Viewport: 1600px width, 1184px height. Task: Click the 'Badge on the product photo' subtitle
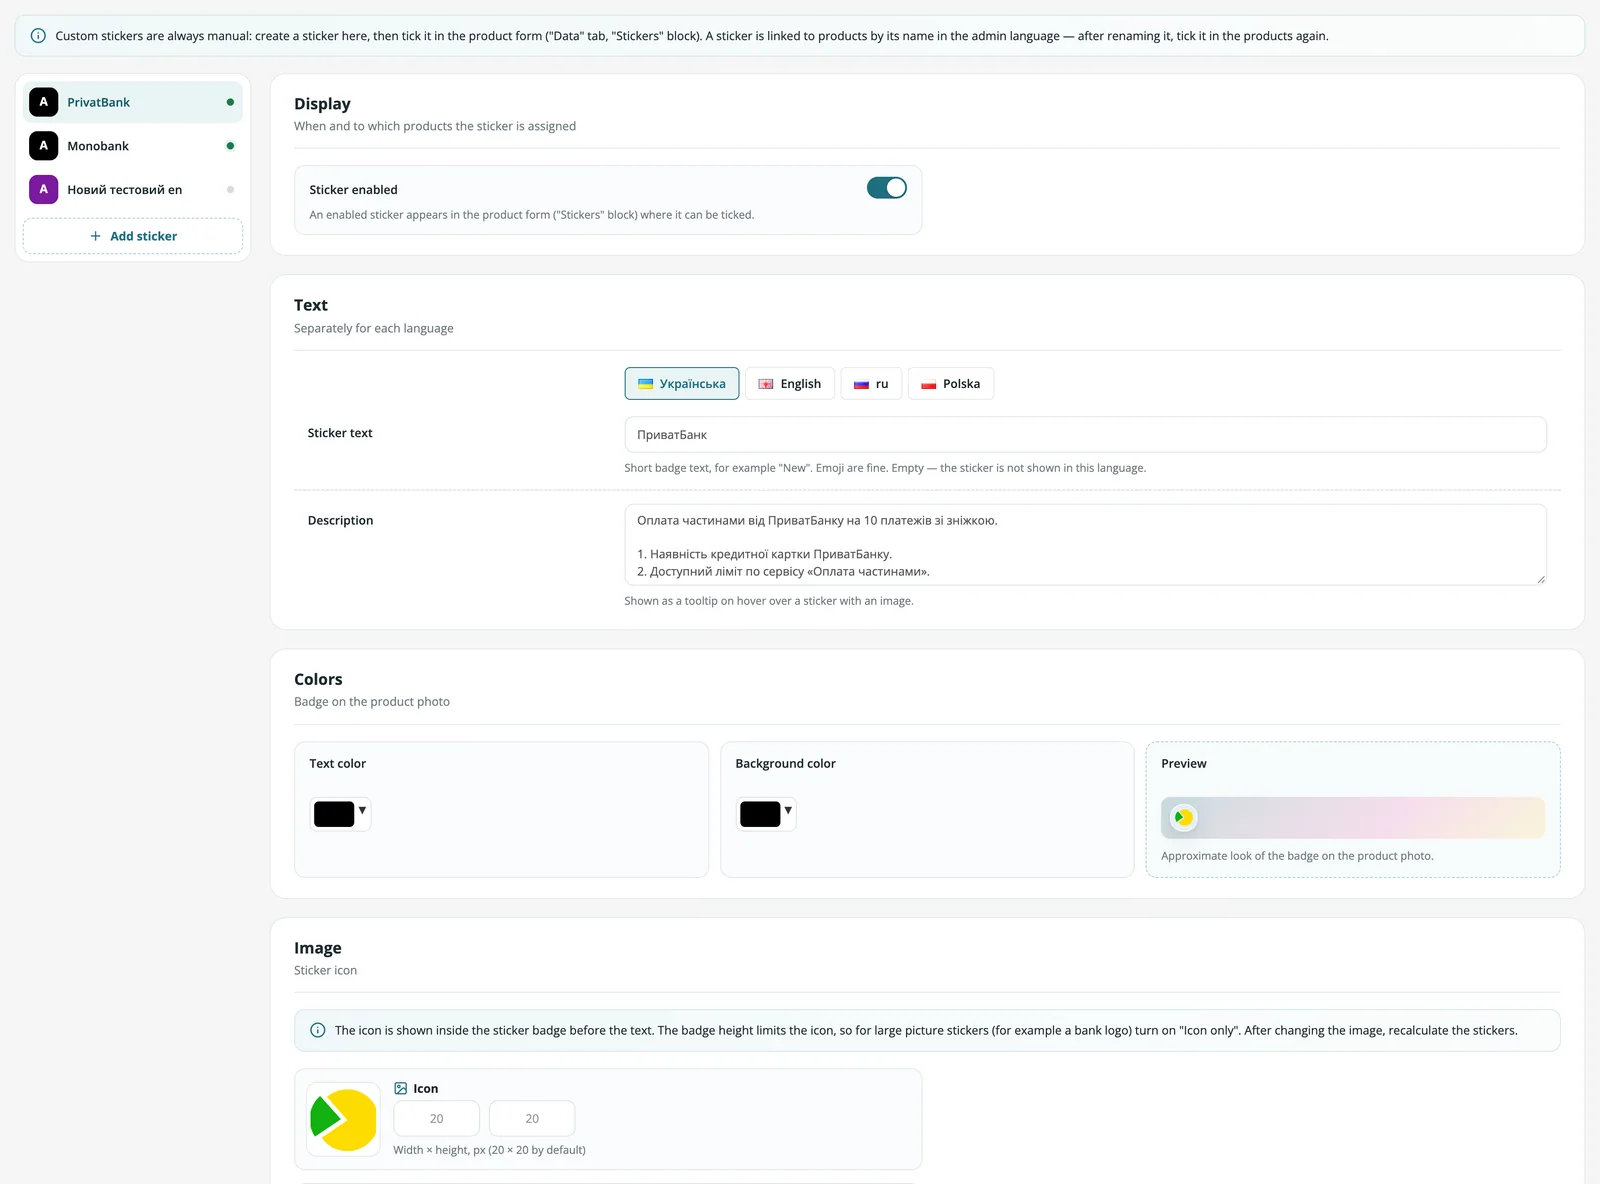tap(372, 702)
